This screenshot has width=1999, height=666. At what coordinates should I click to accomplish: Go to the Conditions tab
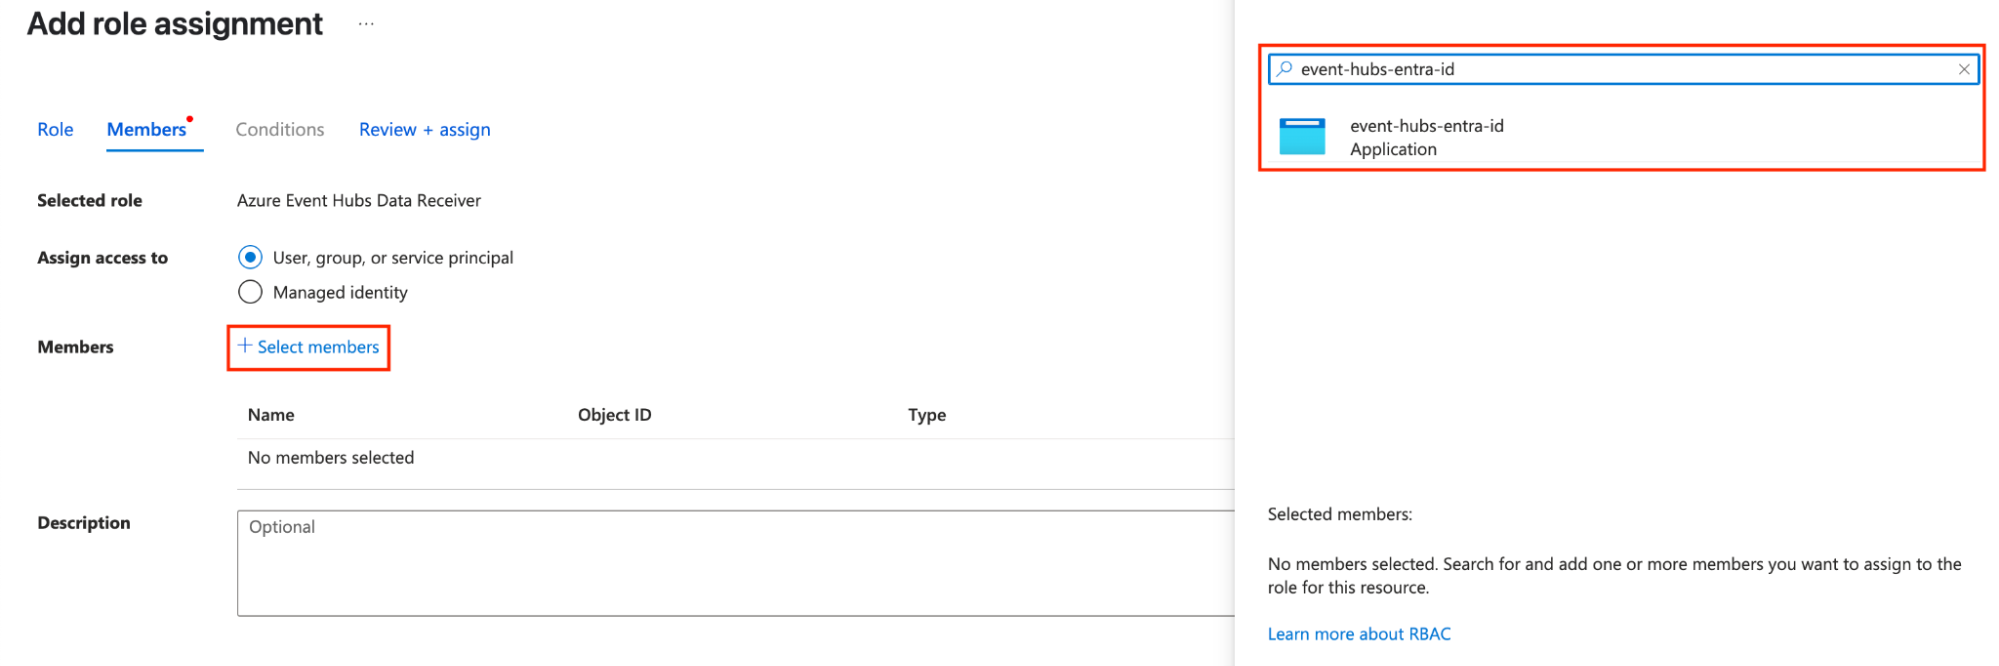coord(280,130)
